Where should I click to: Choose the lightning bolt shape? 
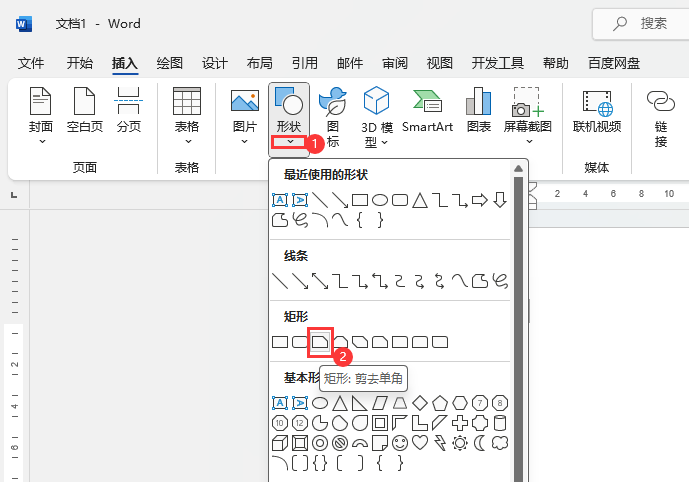point(440,443)
